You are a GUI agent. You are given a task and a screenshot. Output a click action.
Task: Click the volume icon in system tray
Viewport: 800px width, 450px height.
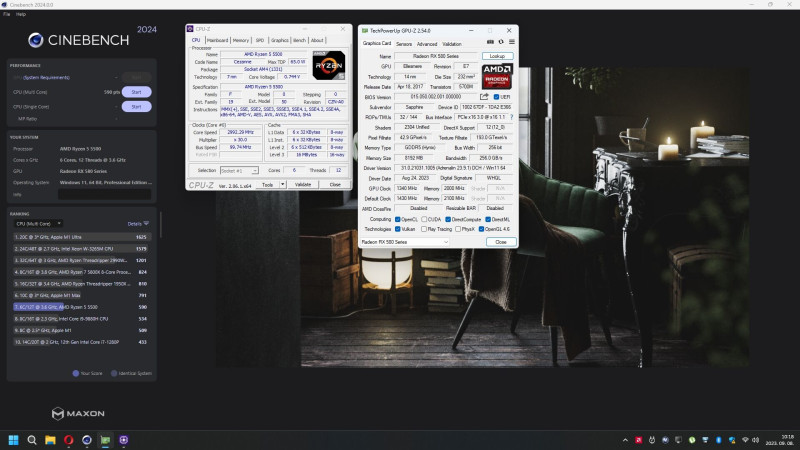(756, 440)
